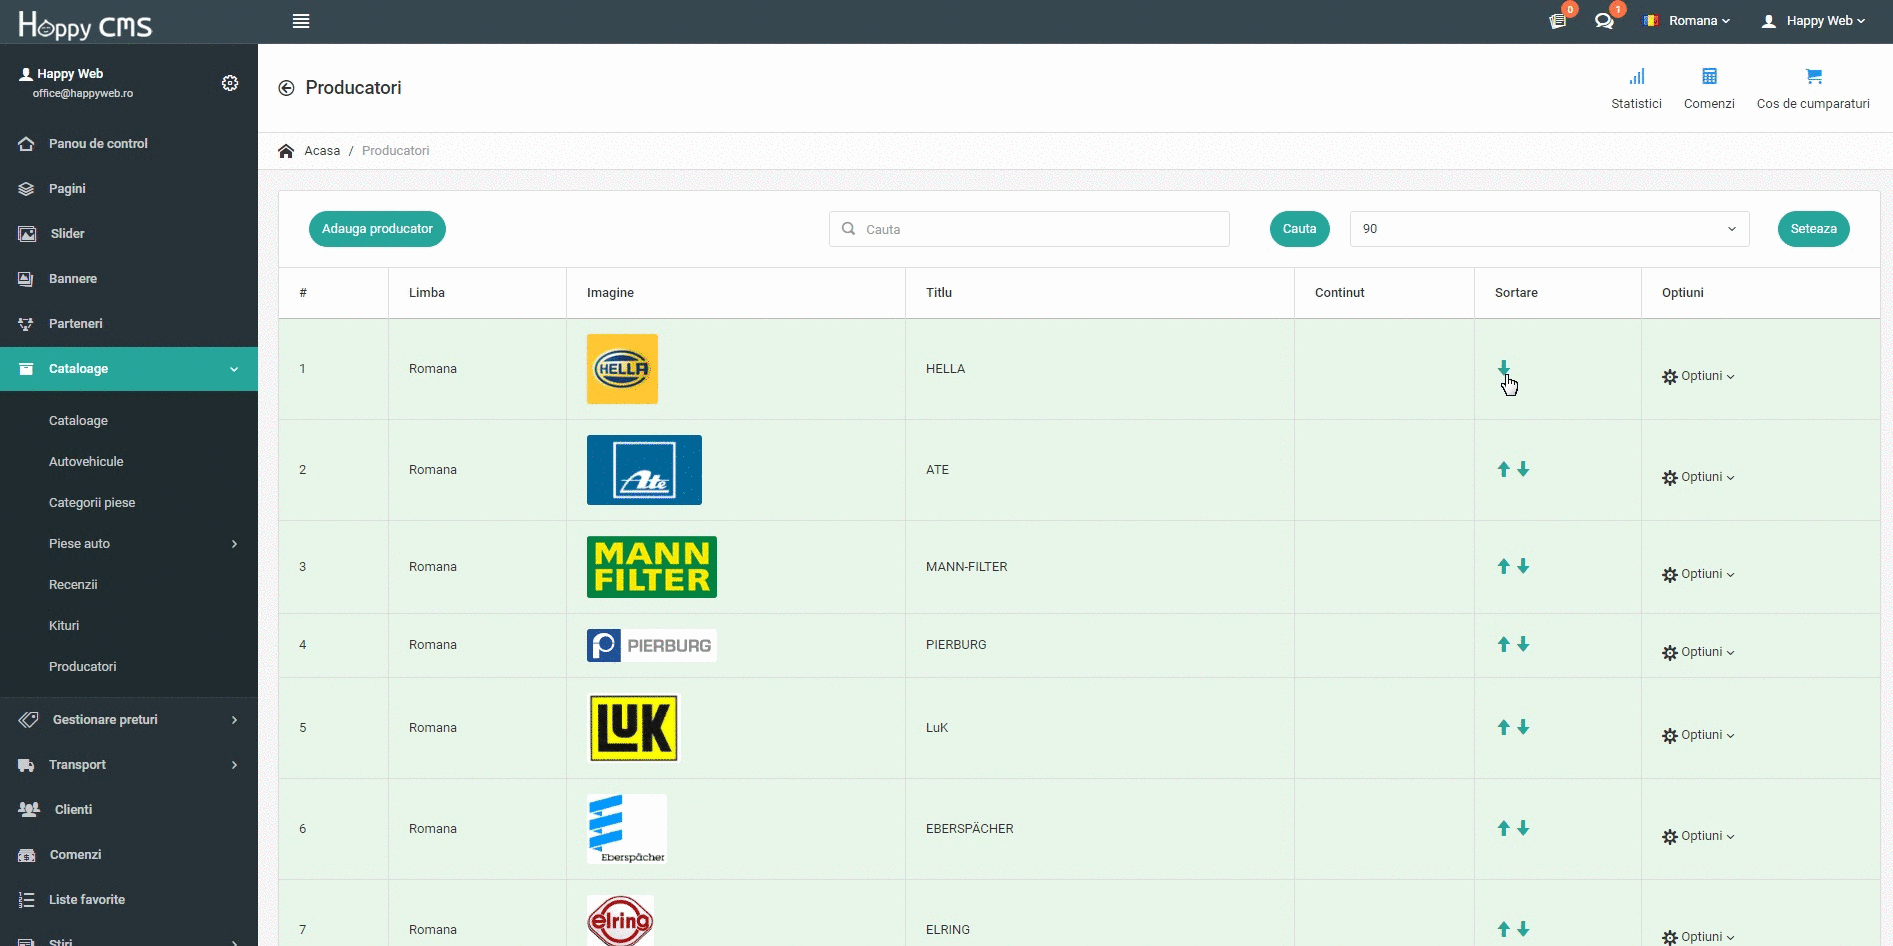1893x946 pixels.
Task: Open the chat messages icon
Action: [1604, 21]
